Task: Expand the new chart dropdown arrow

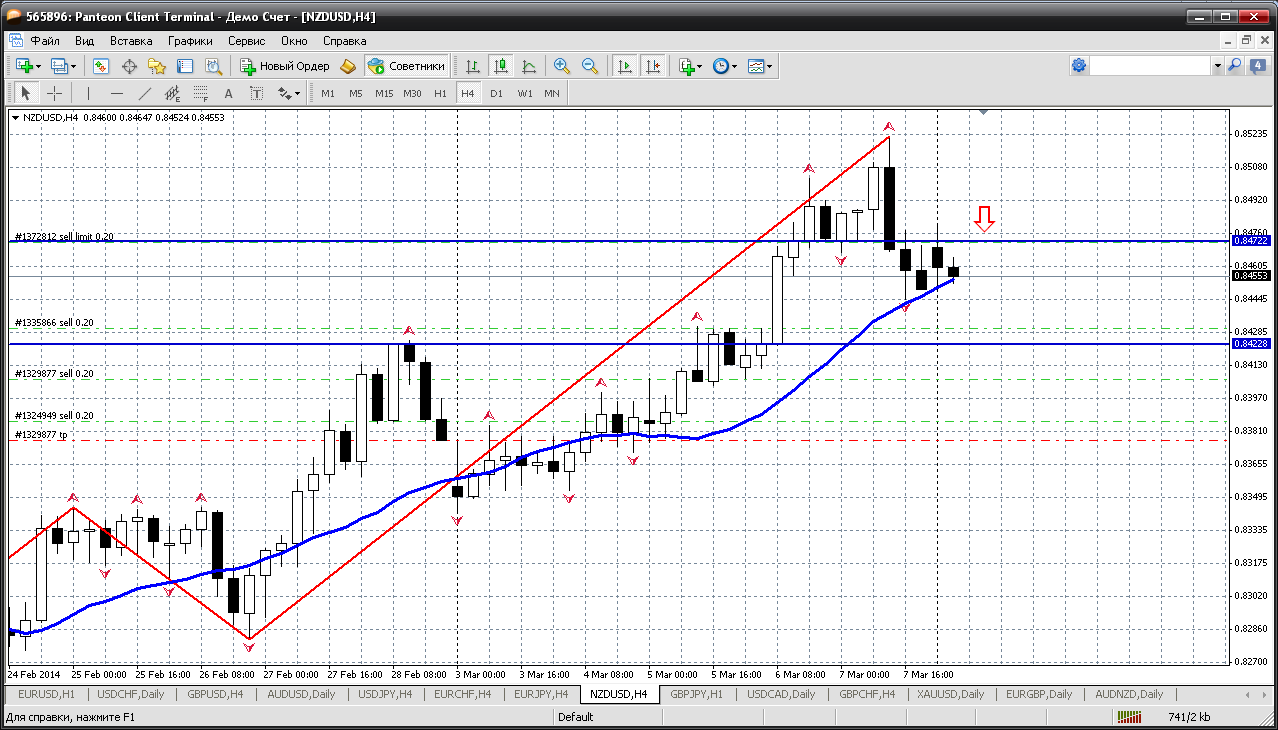Action: click(38, 66)
